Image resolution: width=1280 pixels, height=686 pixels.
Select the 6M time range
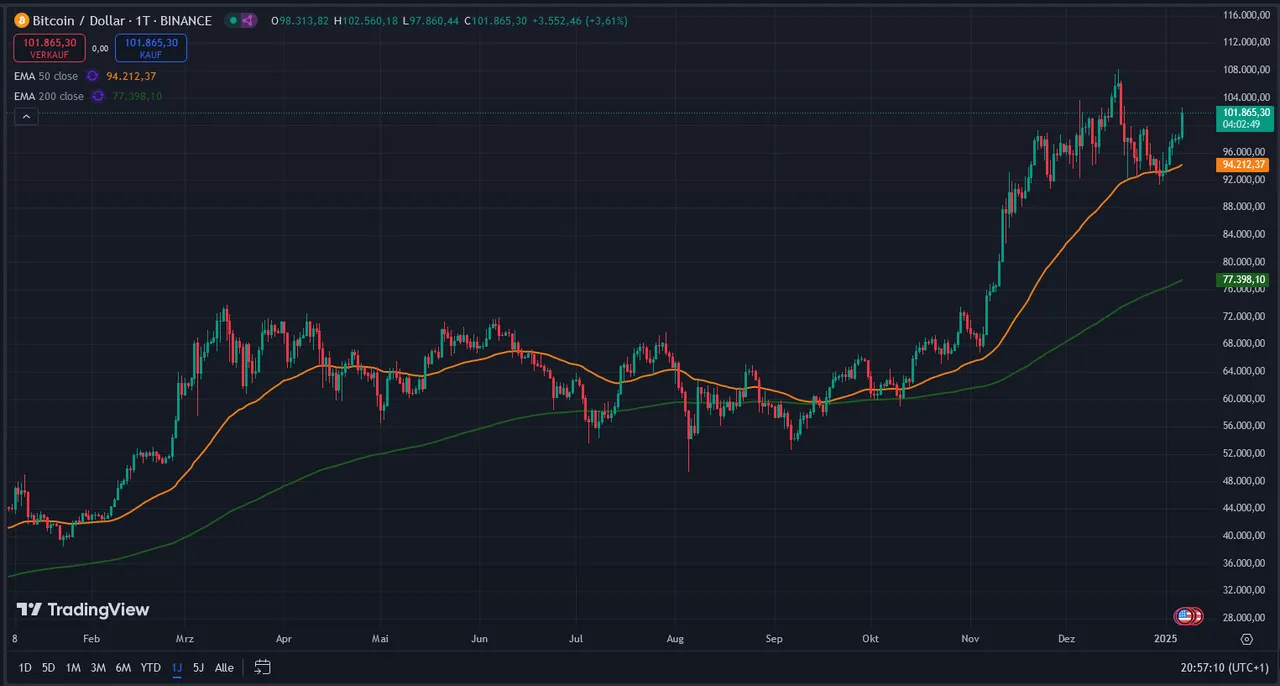pos(123,667)
